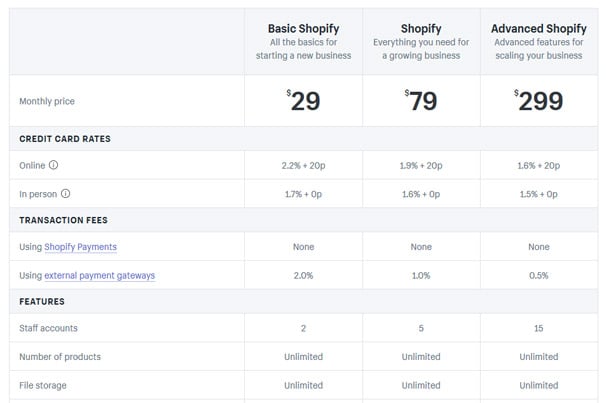Open the Shopify Payments link

(80, 247)
